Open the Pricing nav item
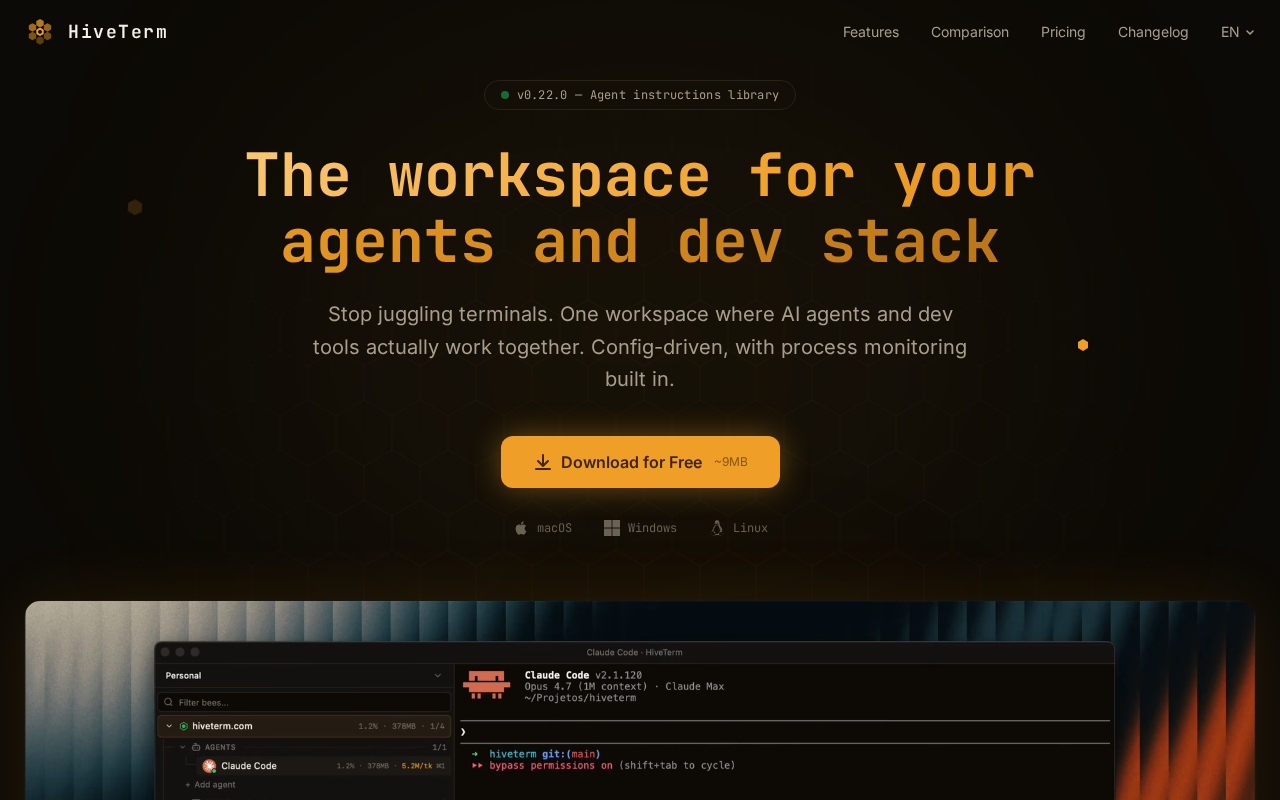Viewport: 1280px width, 800px height. (x=1063, y=32)
